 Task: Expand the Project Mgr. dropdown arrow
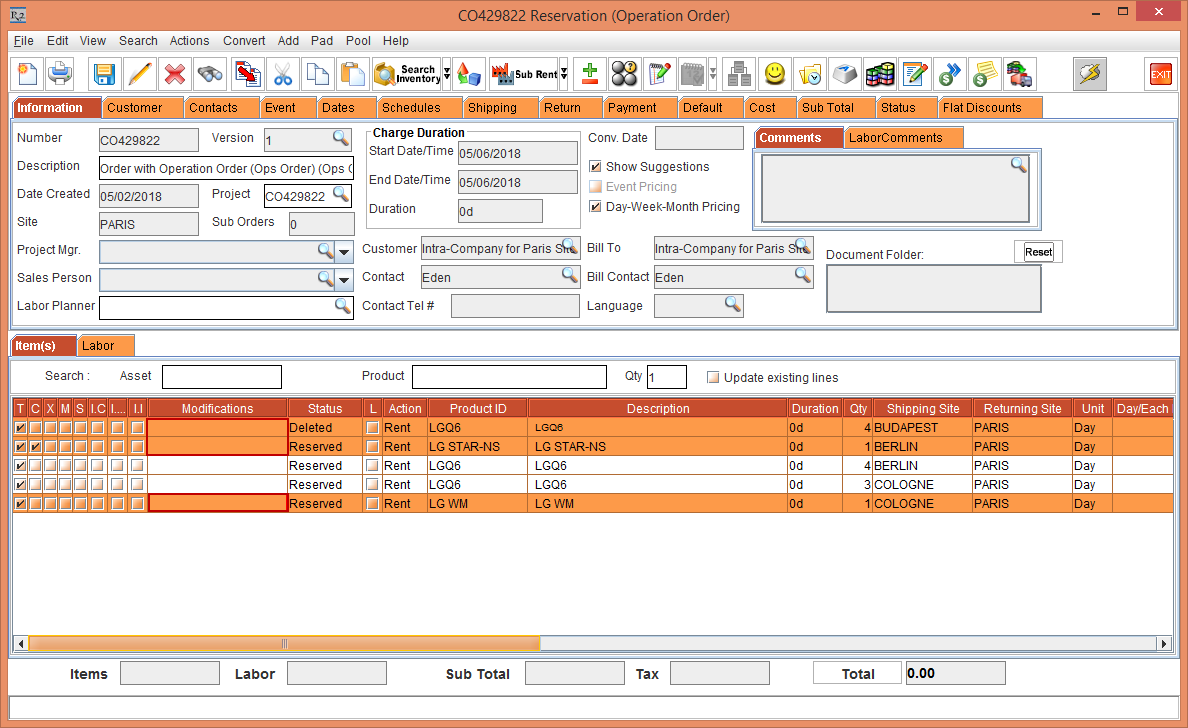point(344,251)
